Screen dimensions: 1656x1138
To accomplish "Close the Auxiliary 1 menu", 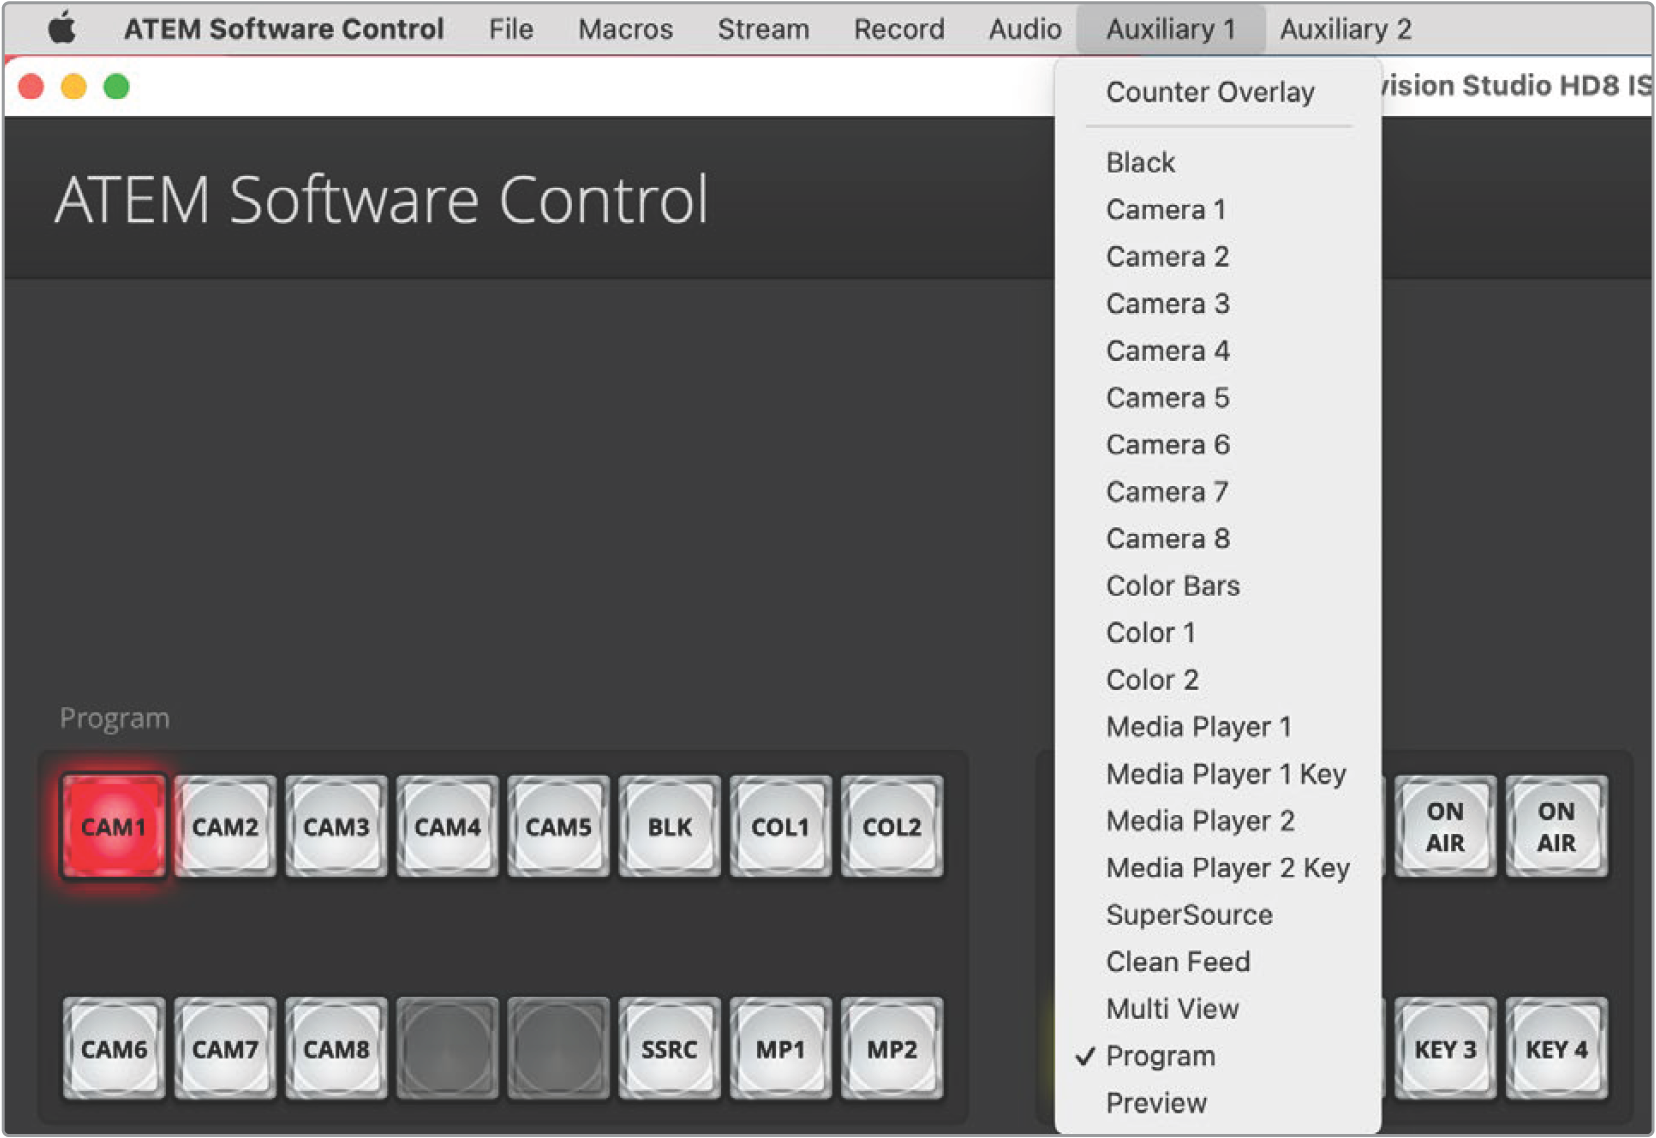I will coord(1171,29).
